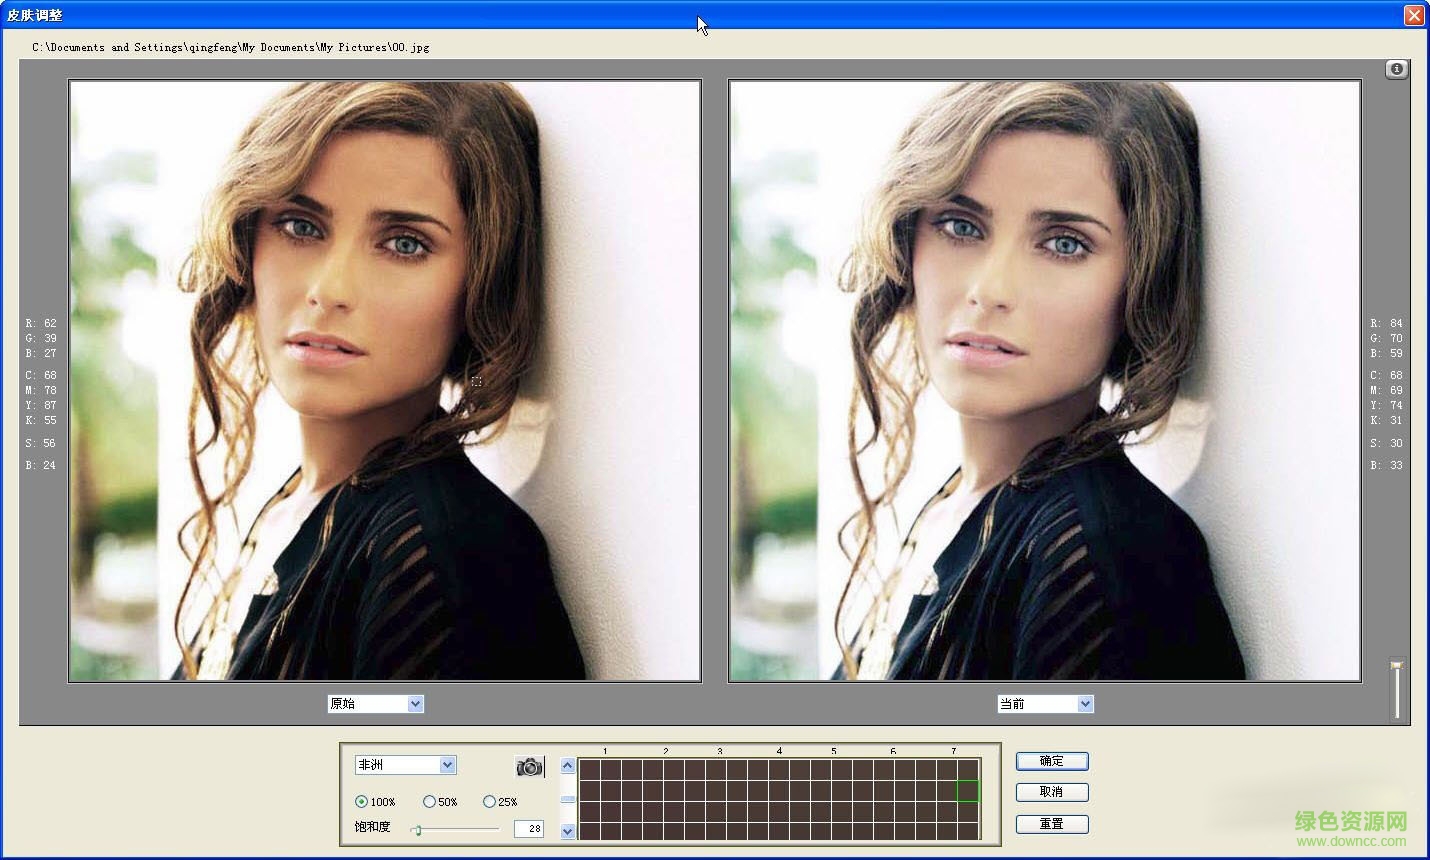
Task: Click column number 7 above the swatches
Action: point(953,751)
